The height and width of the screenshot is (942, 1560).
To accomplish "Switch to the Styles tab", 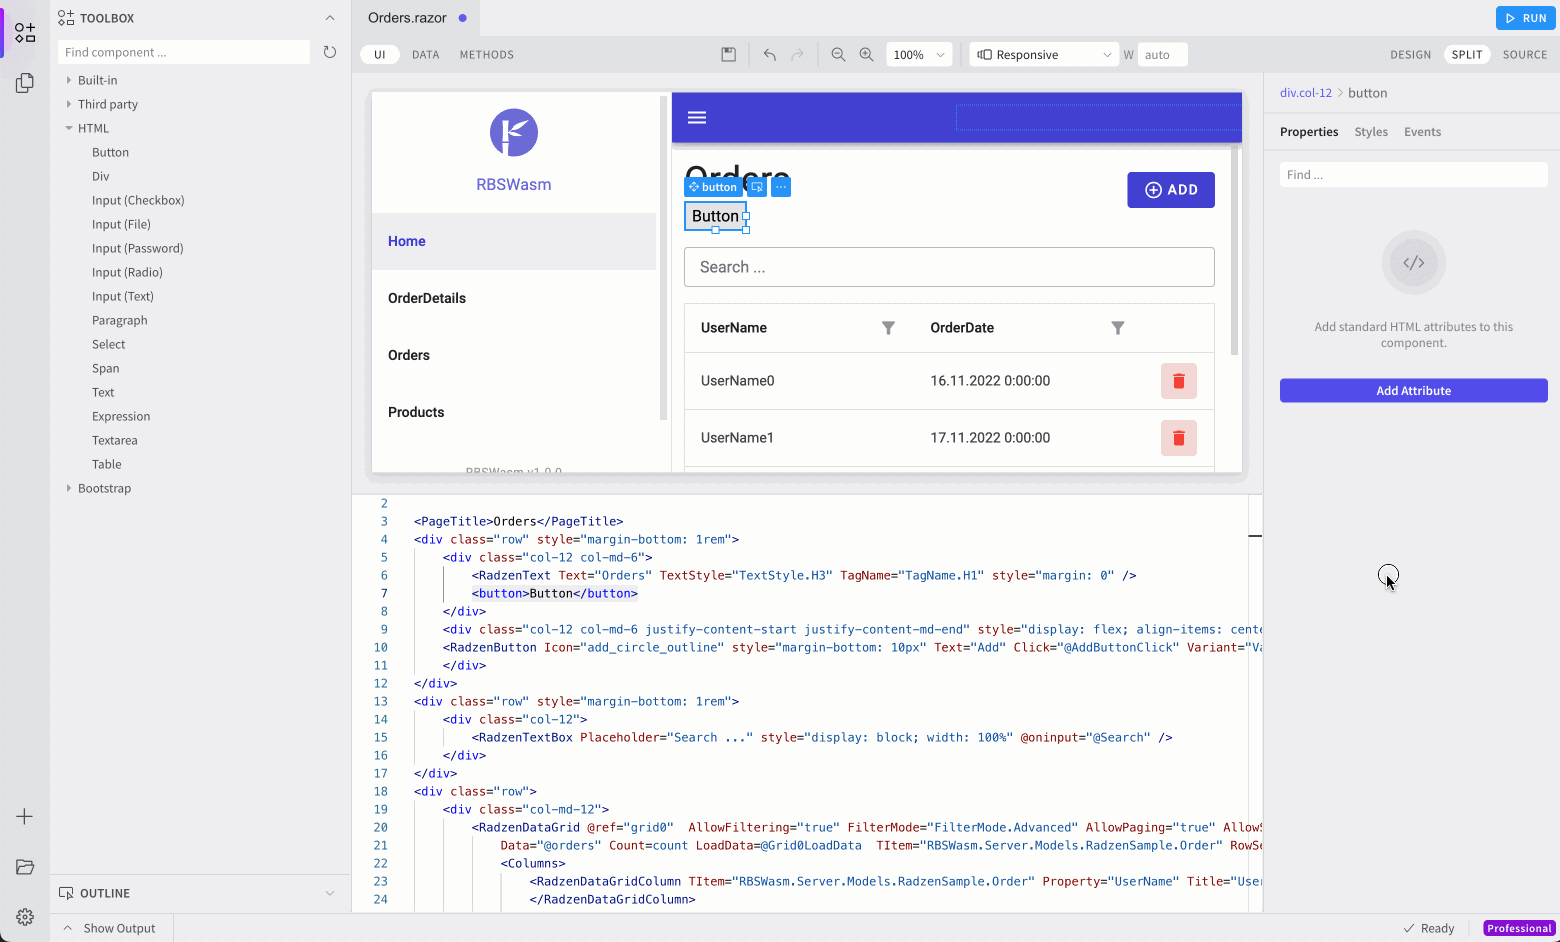I will (1370, 132).
